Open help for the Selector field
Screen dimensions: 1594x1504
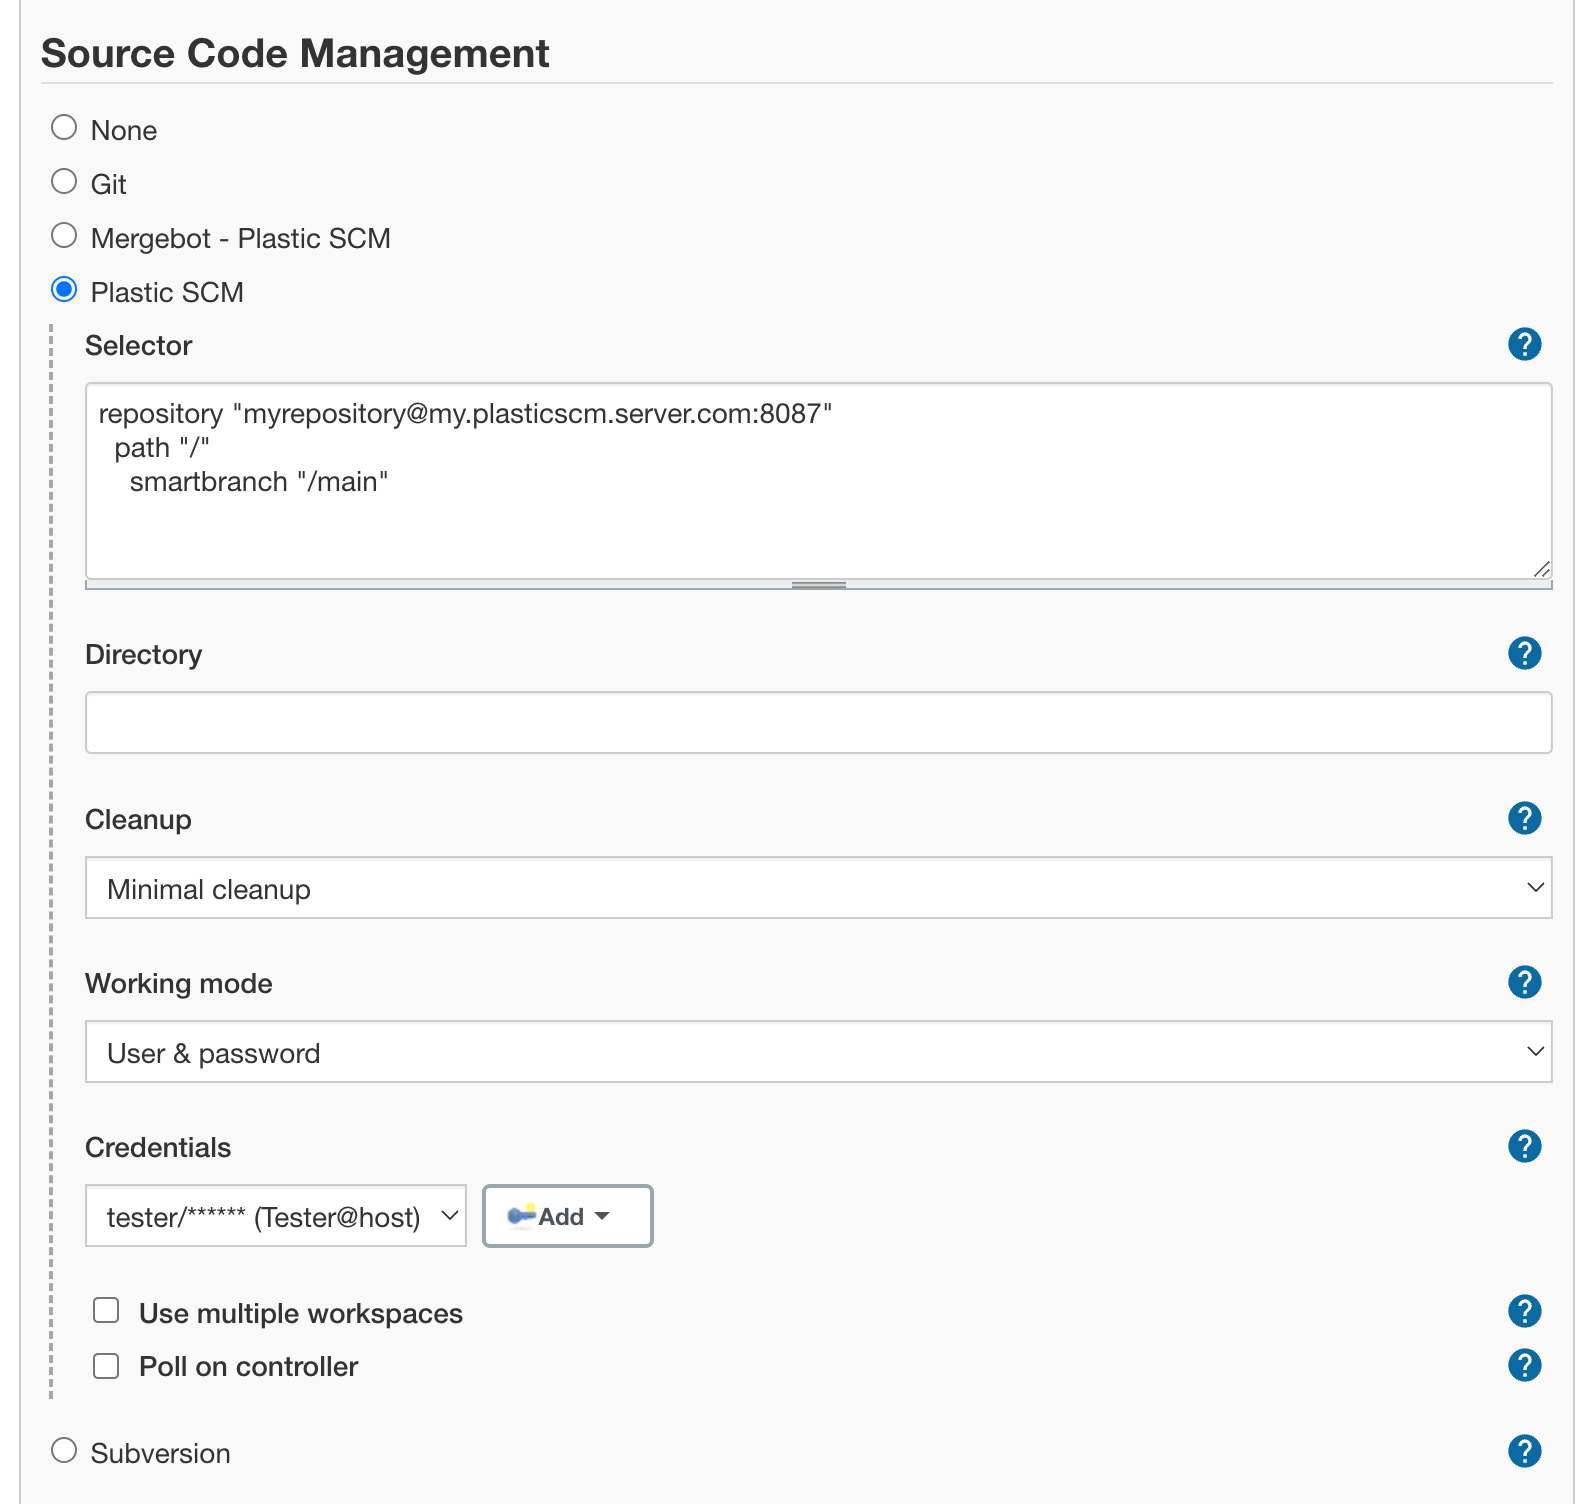pos(1524,344)
